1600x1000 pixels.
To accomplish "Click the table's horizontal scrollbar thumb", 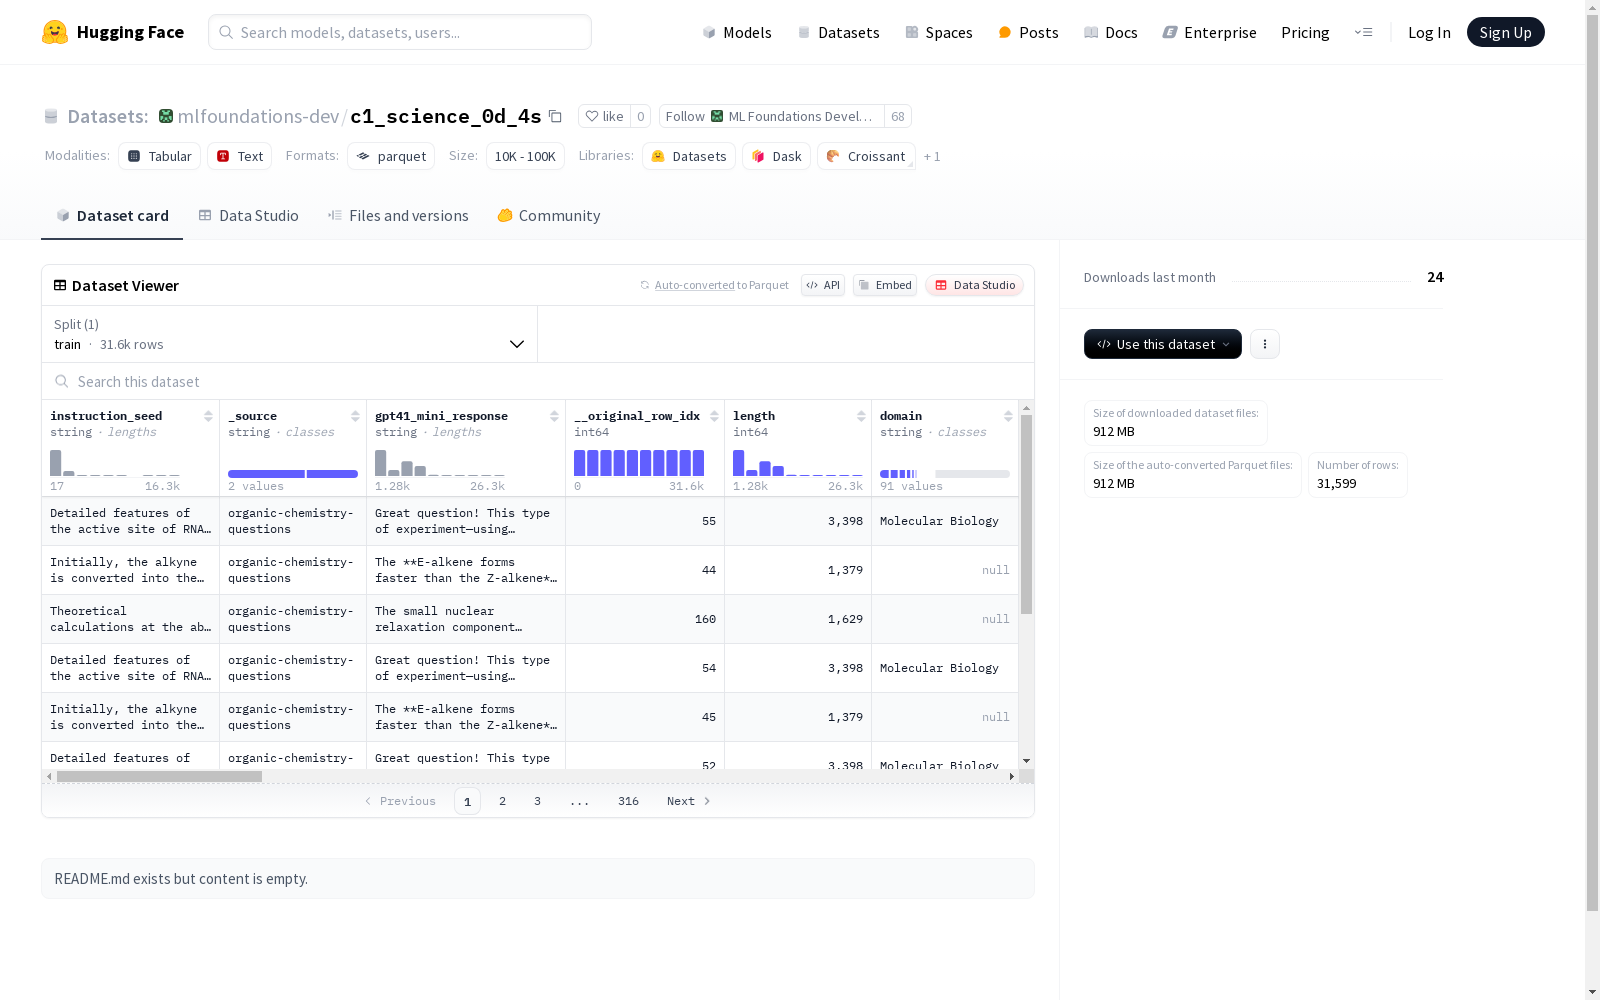I will 159,776.
